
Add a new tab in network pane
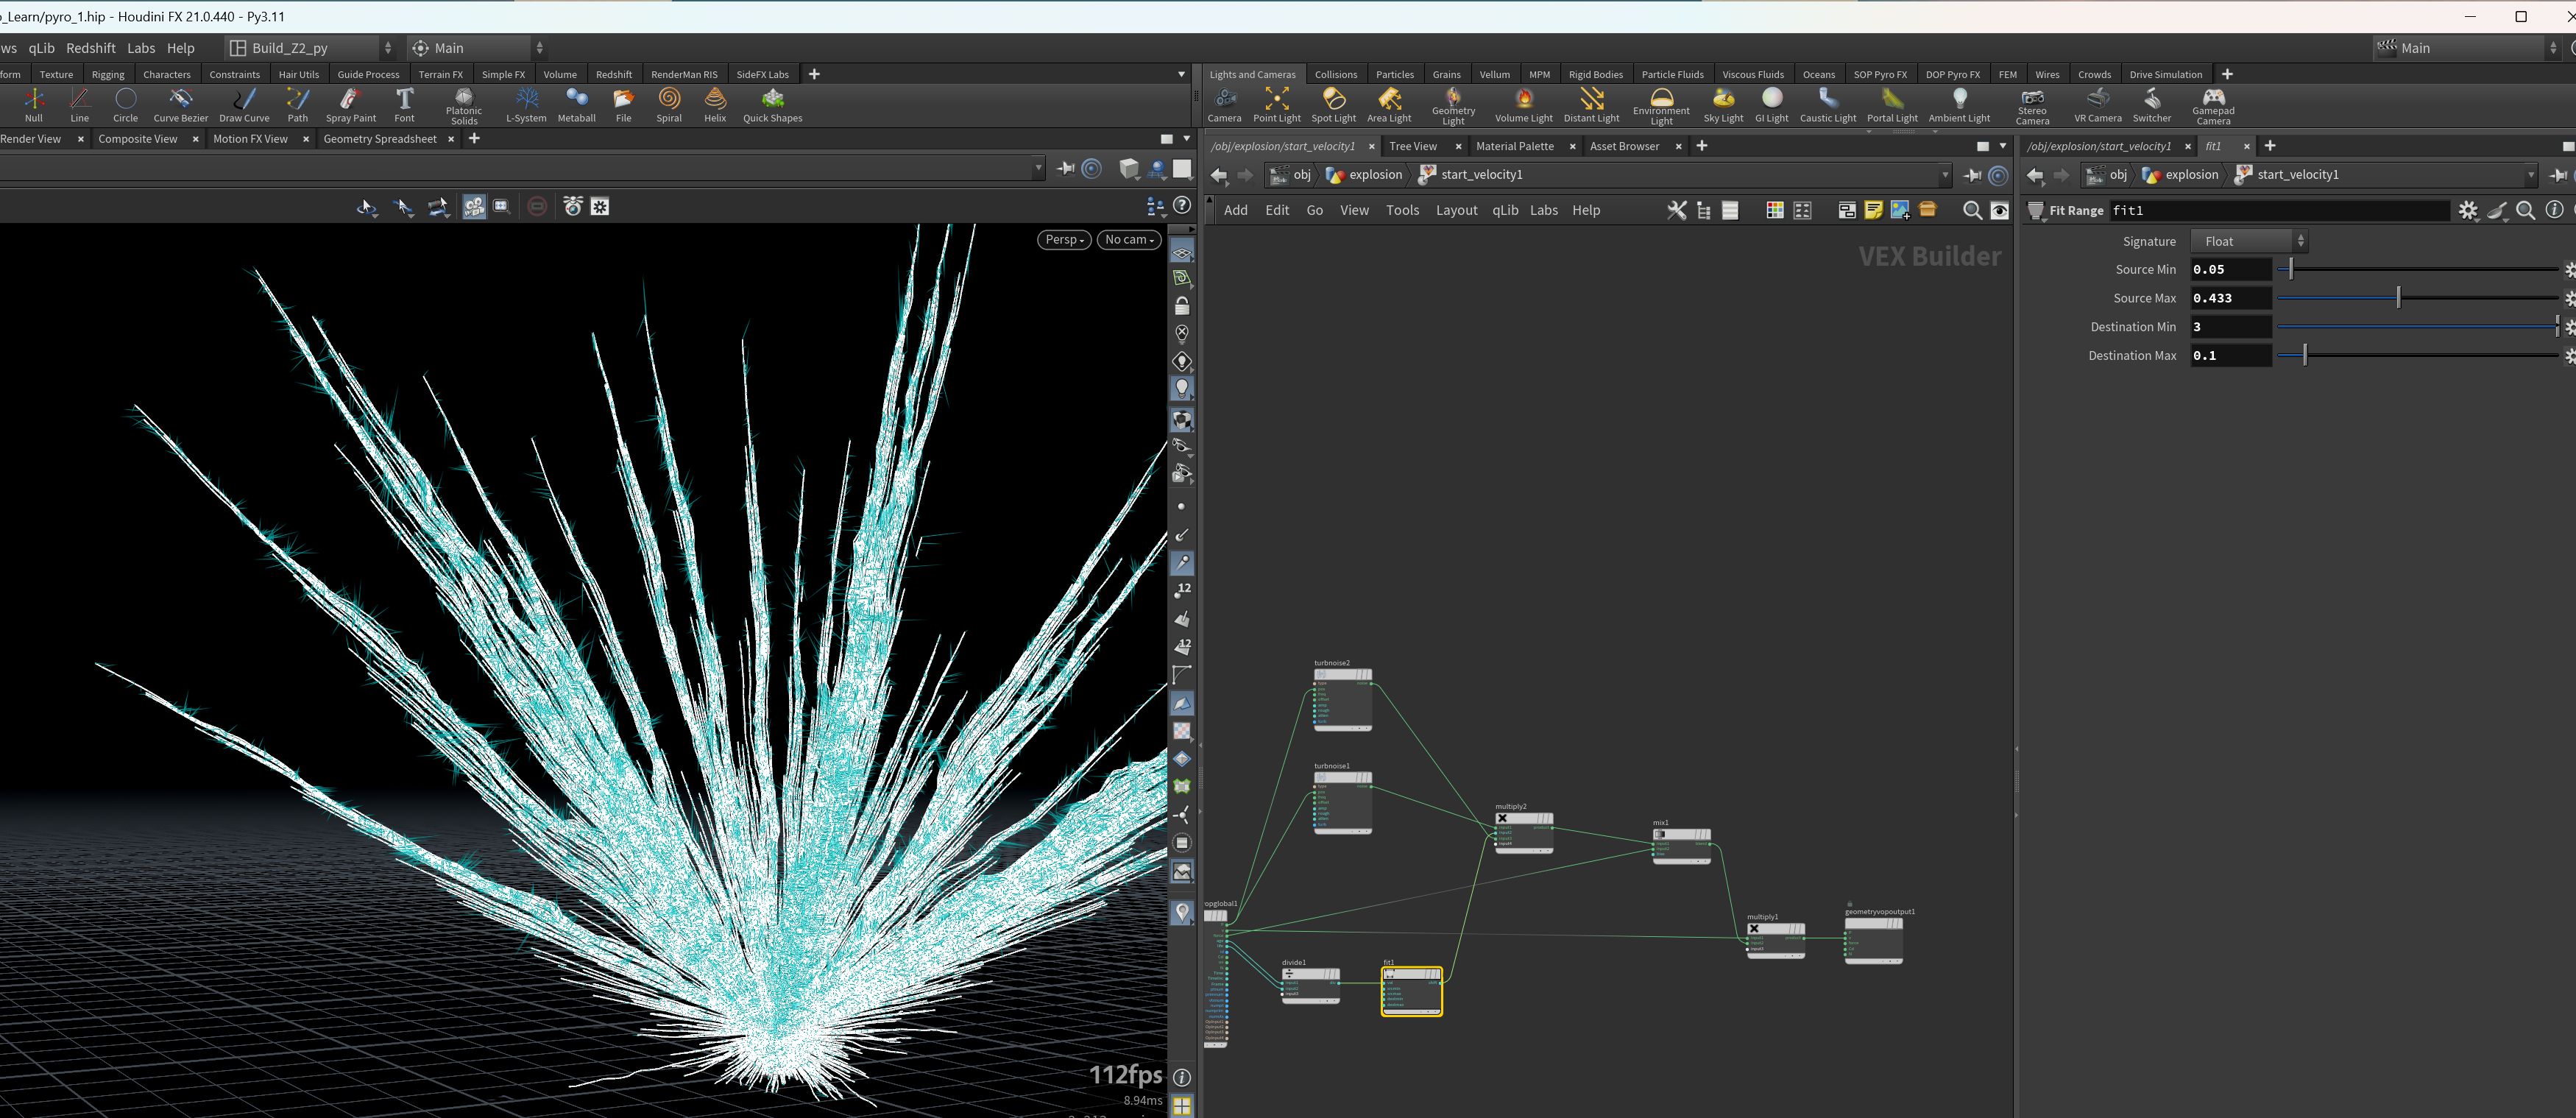click(x=1701, y=146)
